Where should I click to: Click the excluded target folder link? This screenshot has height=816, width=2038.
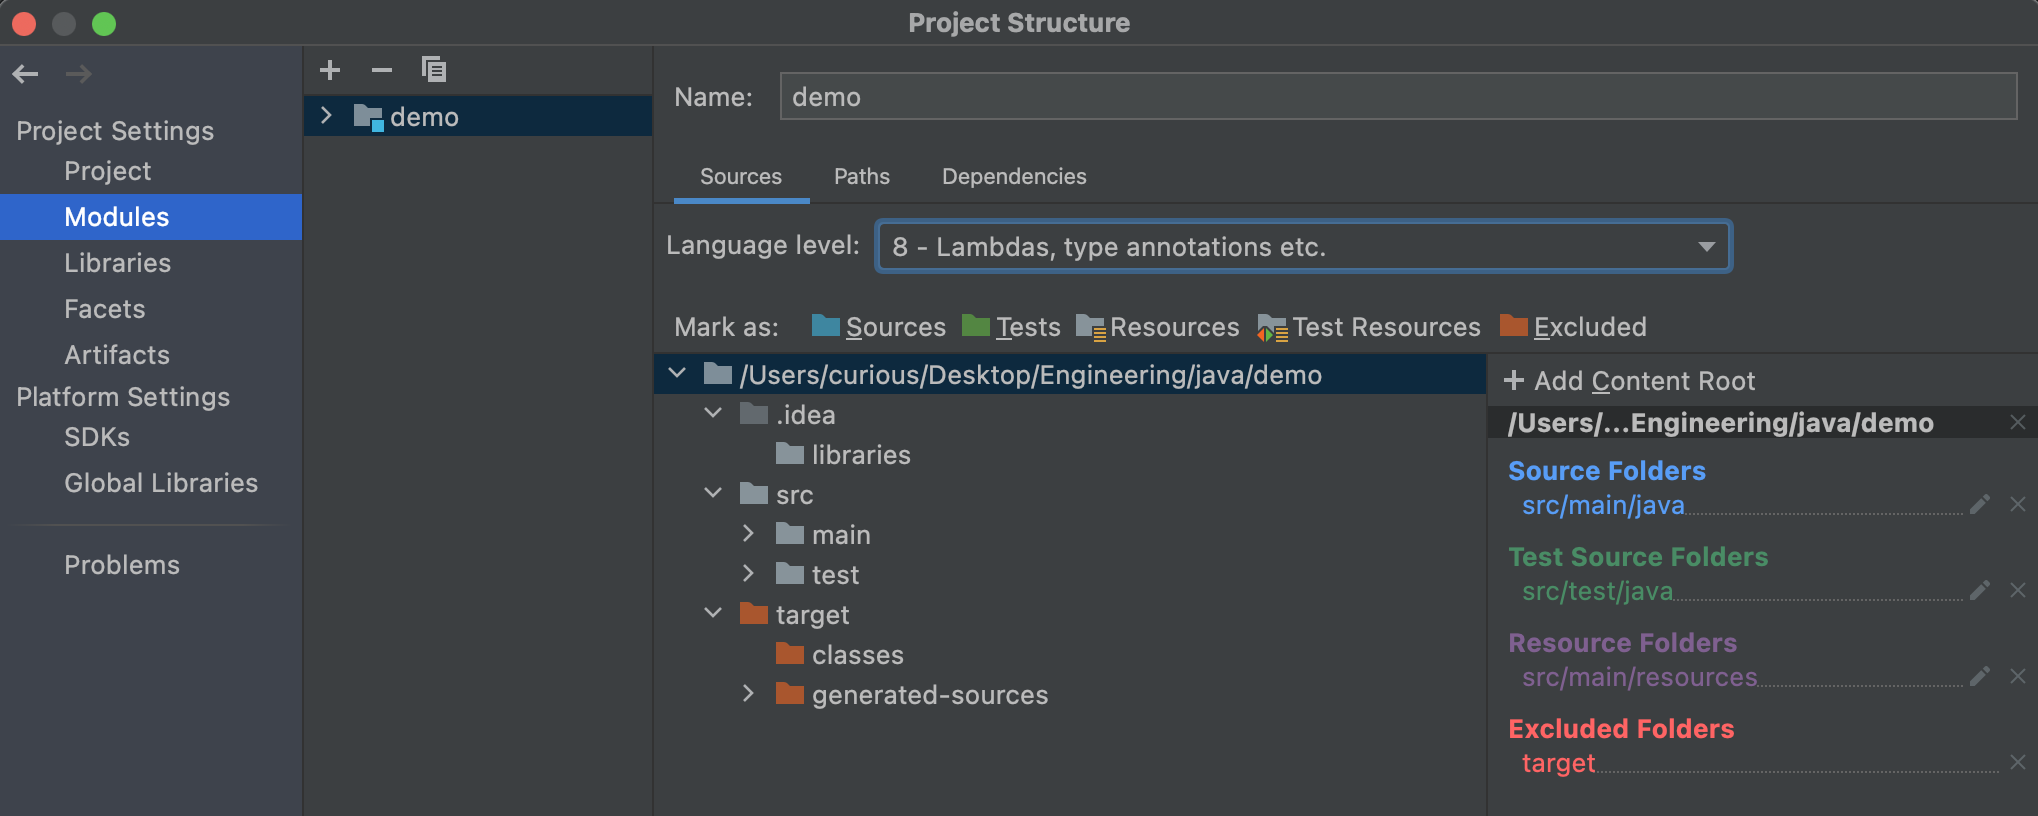point(1558,764)
